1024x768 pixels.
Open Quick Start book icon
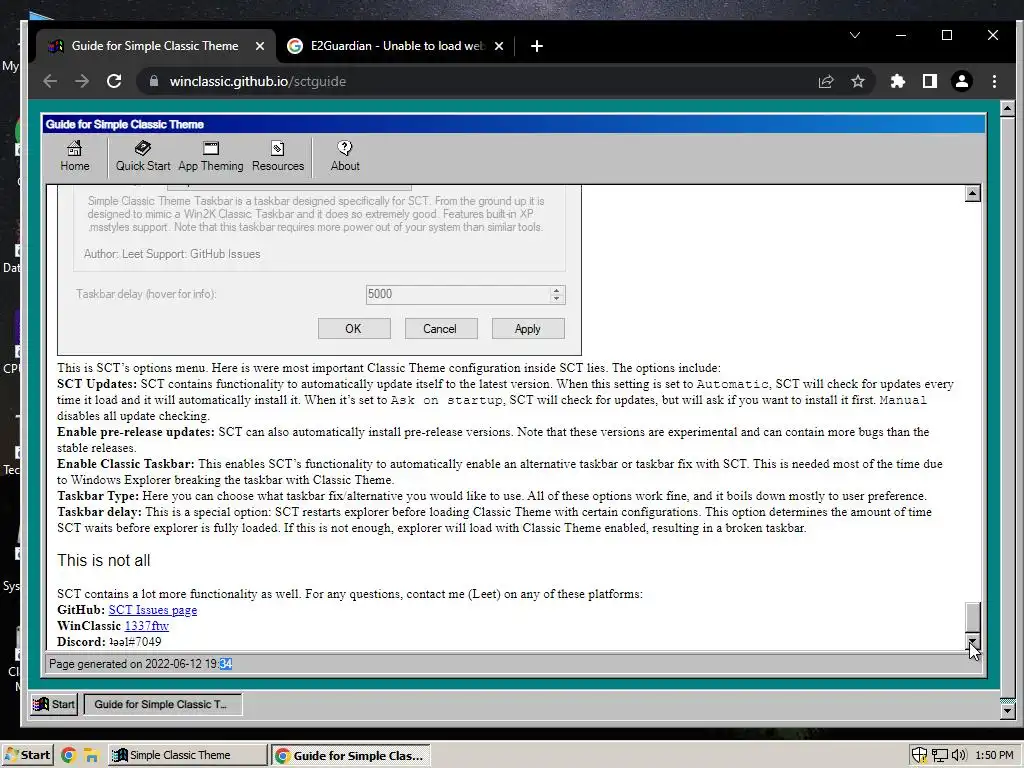pos(143,156)
